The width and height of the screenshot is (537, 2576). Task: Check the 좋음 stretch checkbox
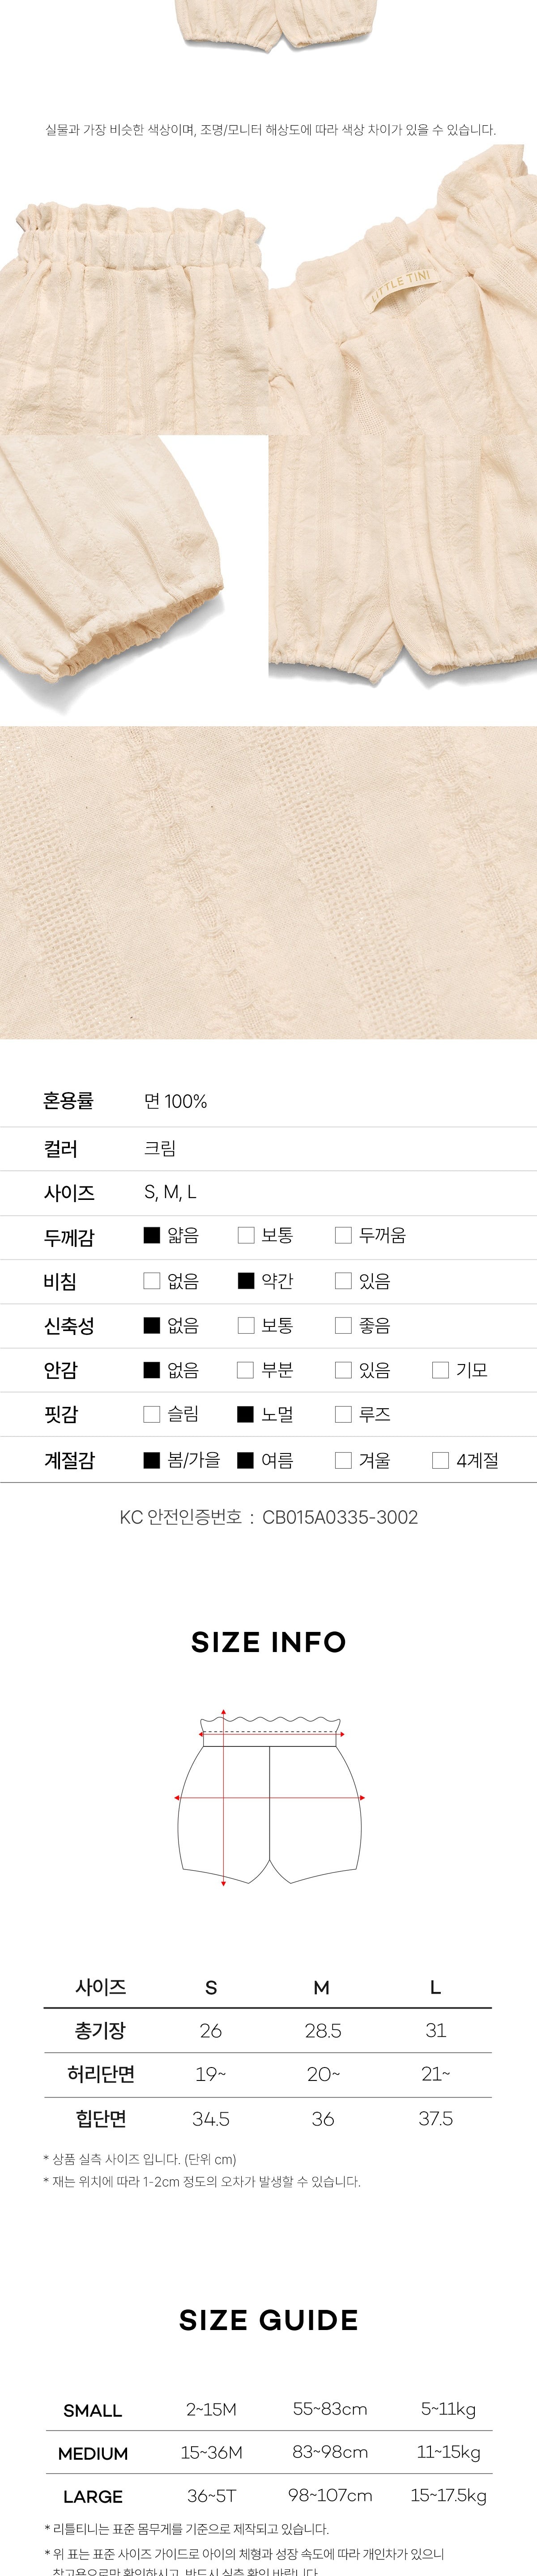(x=343, y=1325)
